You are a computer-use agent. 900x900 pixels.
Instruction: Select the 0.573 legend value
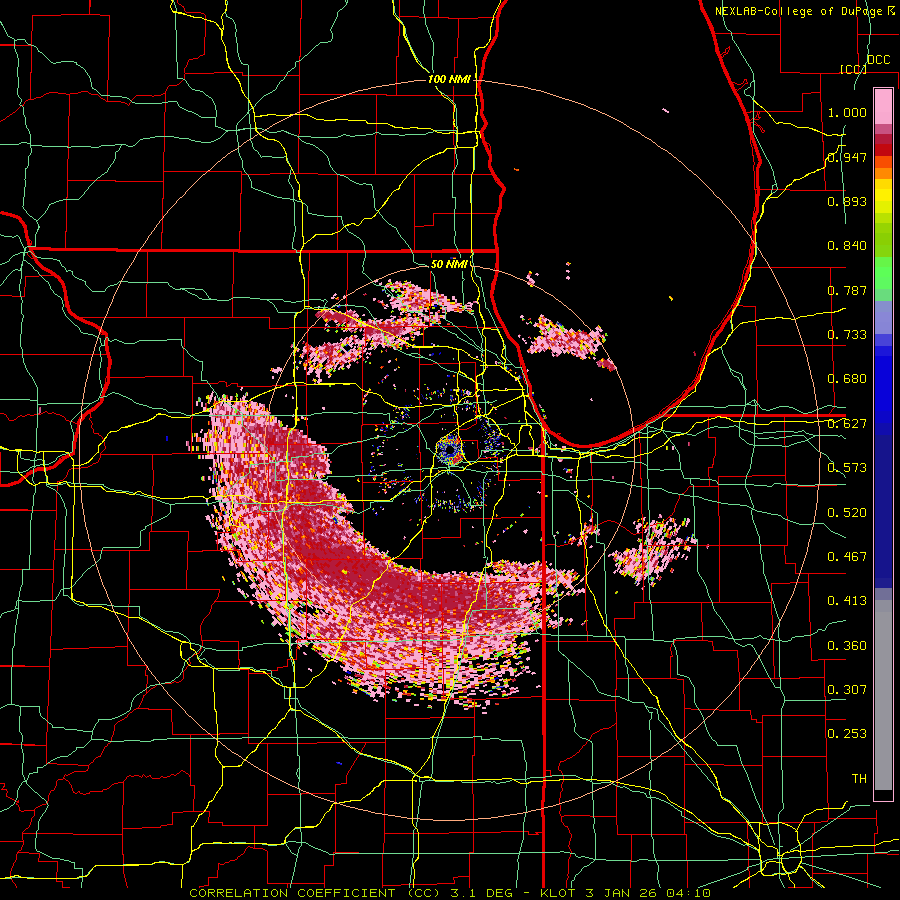847,468
